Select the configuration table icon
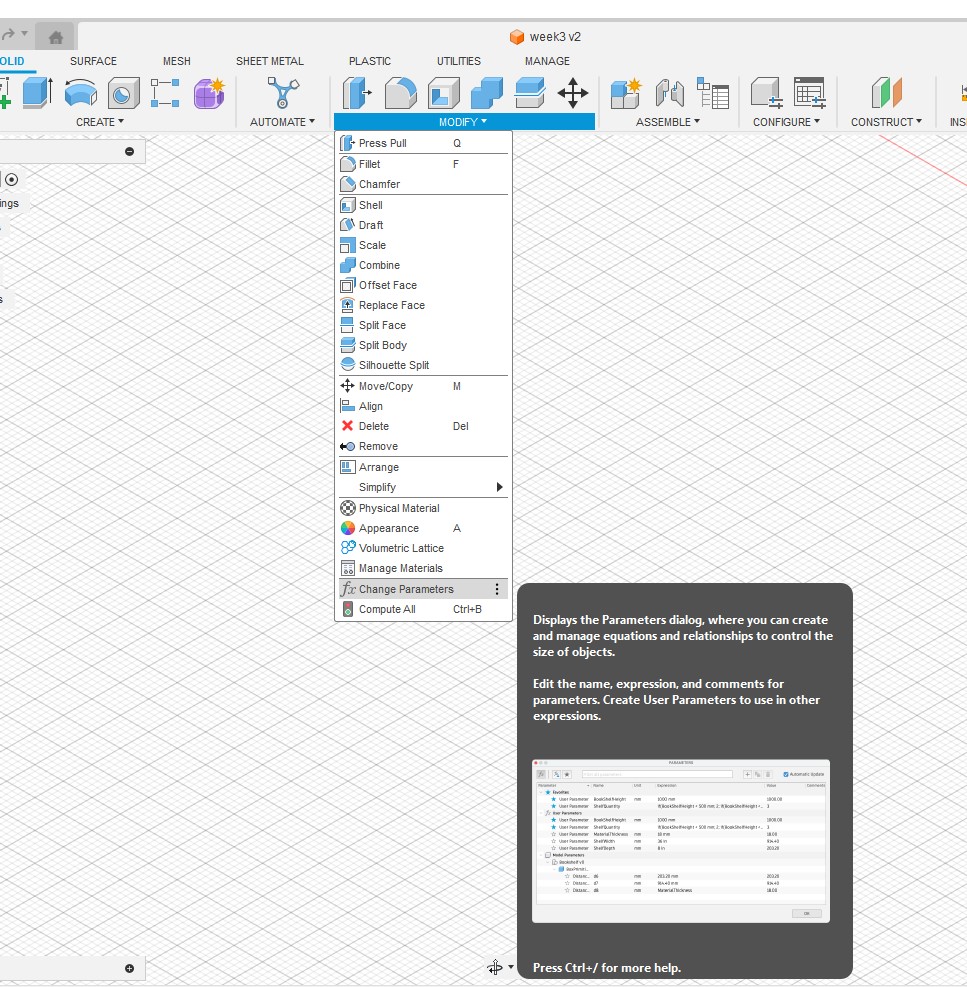This screenshot has height=987, width=967. pyautogui.click(x=810, y=93)
